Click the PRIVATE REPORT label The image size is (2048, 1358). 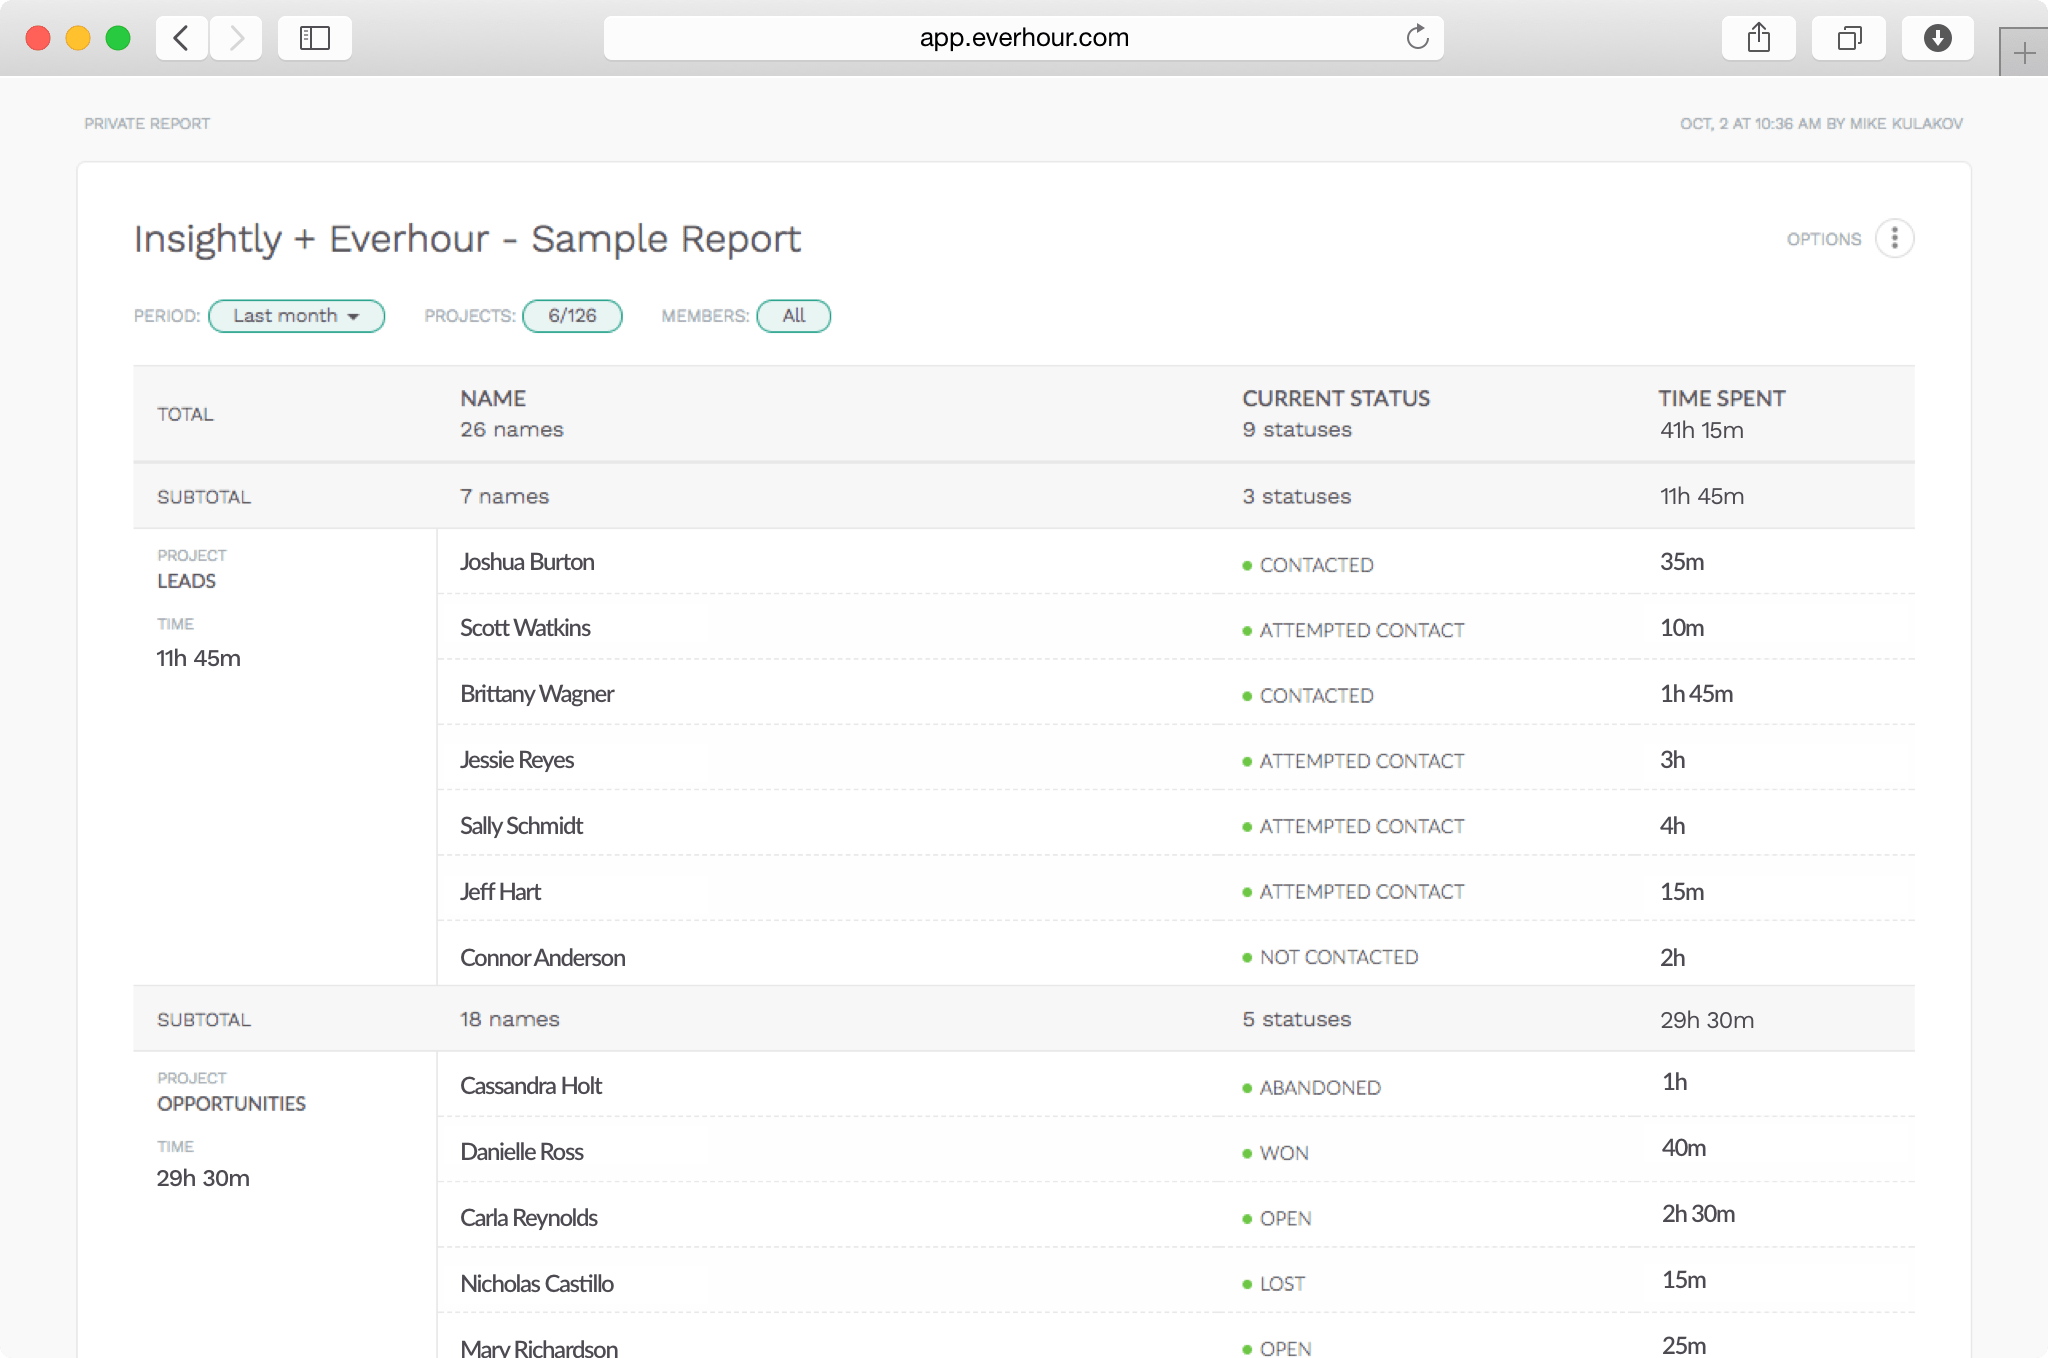pos(147,123)
